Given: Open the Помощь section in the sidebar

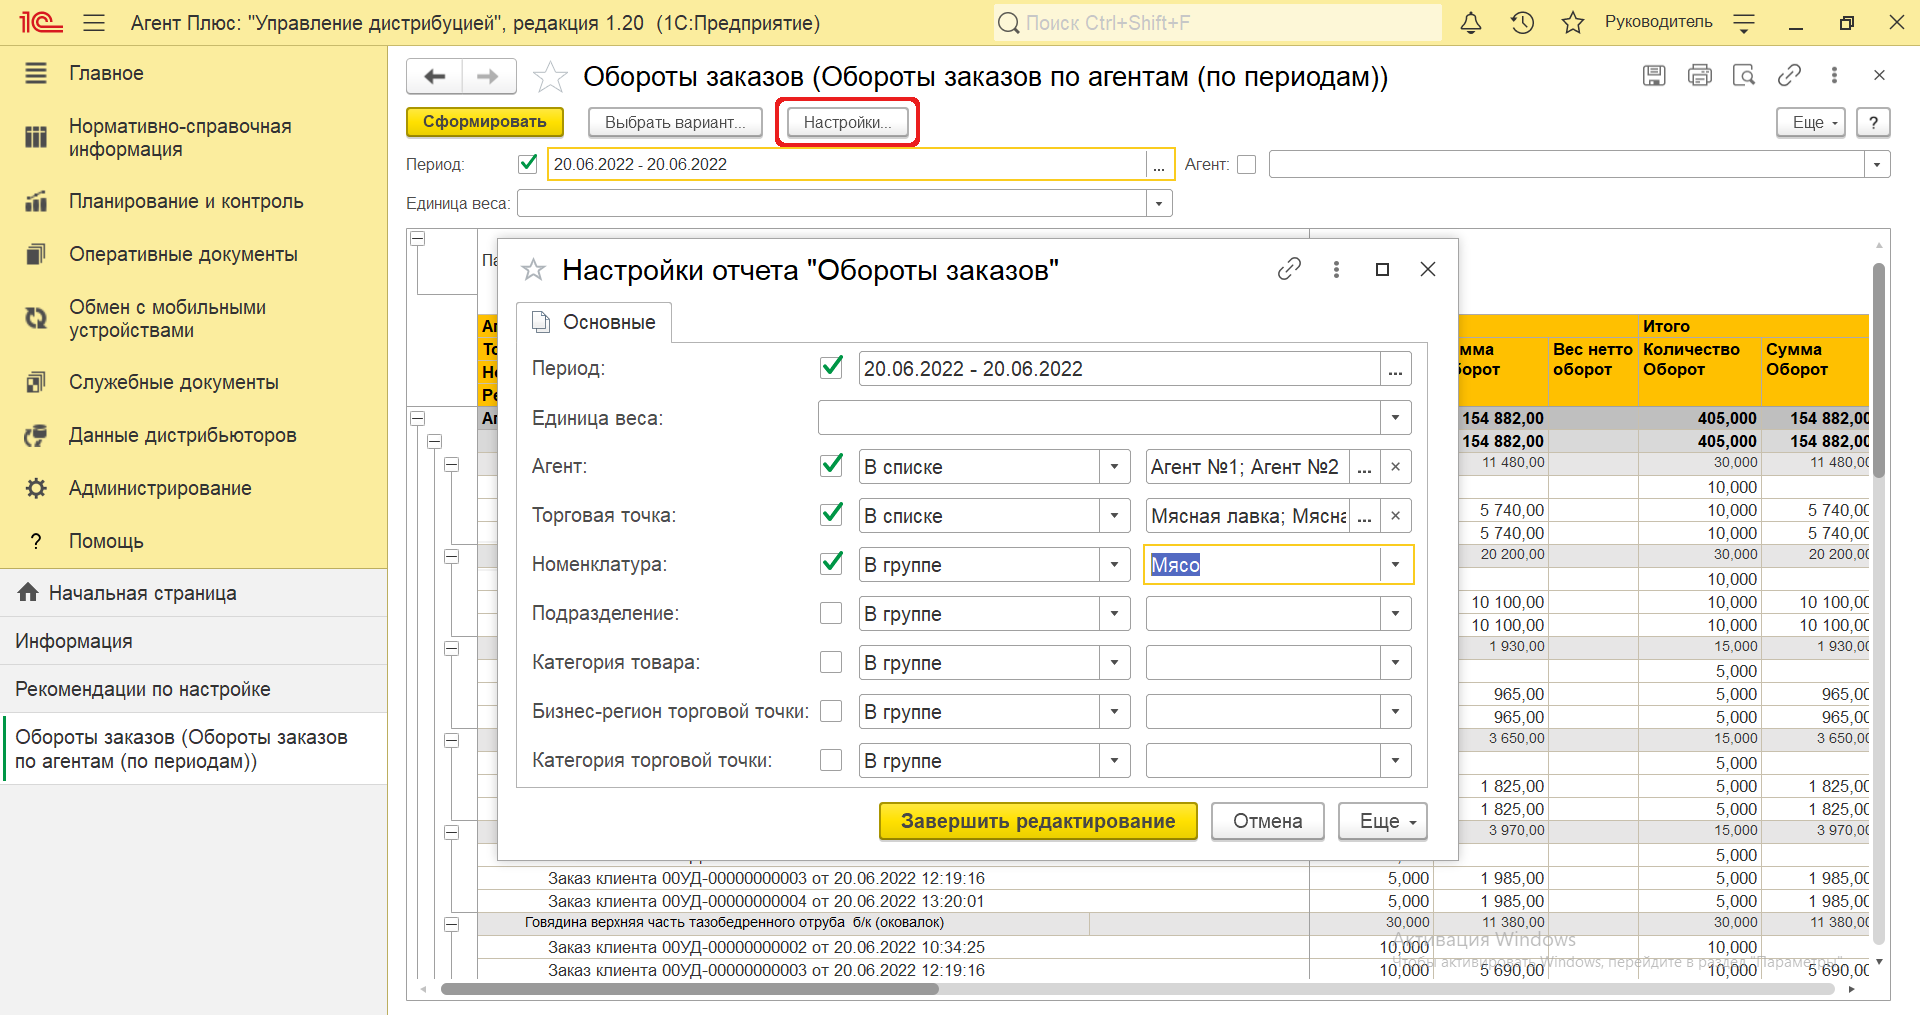Looking at the screenshot, I should pyautogui.click(x=193, y=541).
